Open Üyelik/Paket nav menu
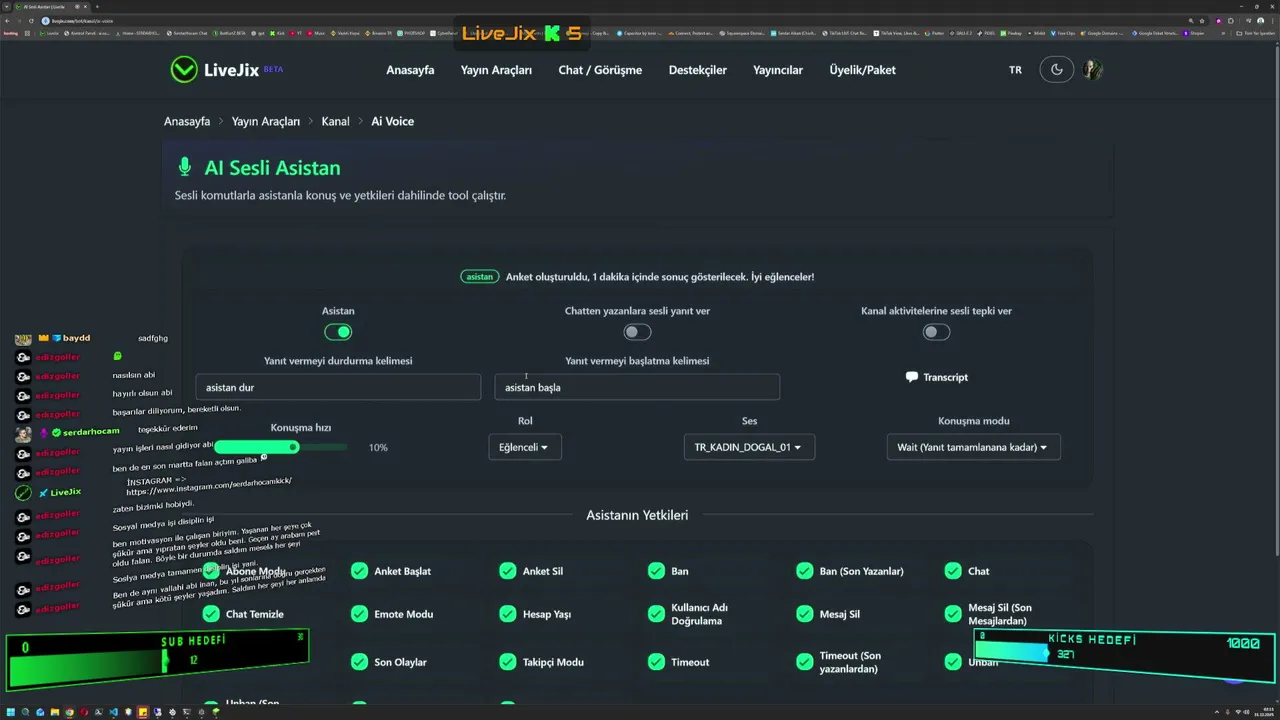 click(862, 70)
